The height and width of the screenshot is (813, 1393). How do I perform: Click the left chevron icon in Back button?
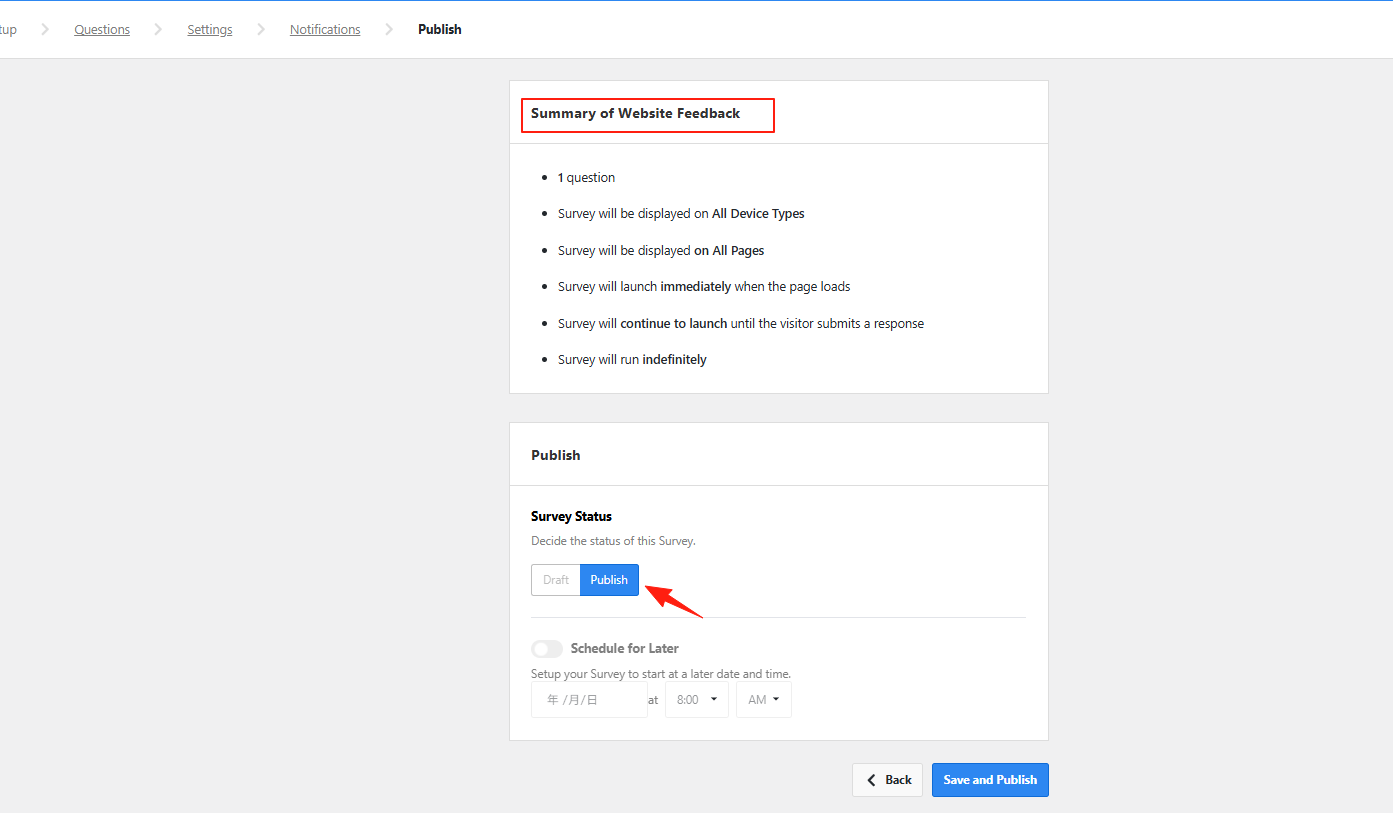point(872,780)
